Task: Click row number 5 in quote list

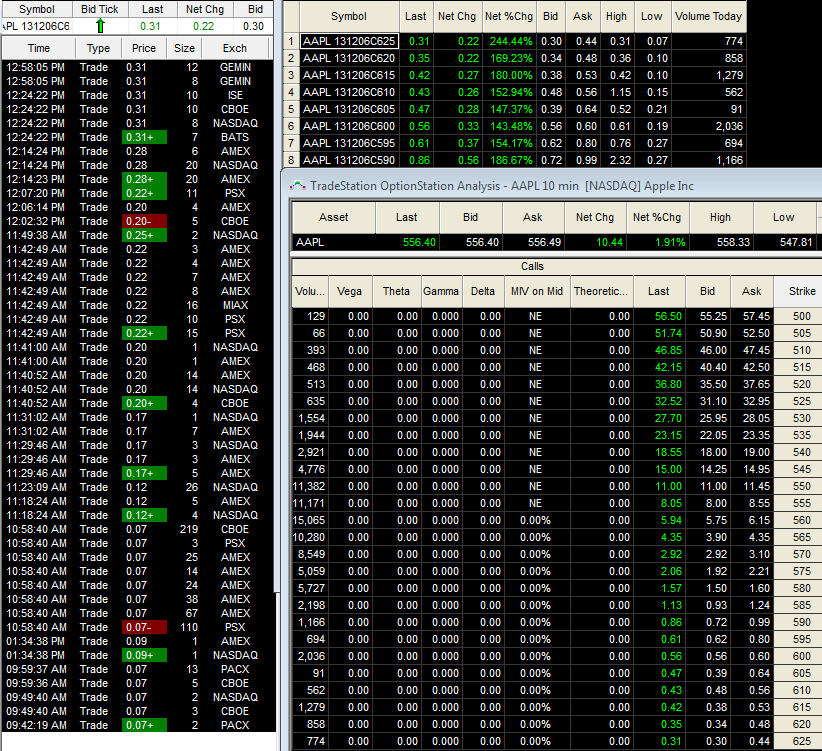Action: (x=291, y=109)
